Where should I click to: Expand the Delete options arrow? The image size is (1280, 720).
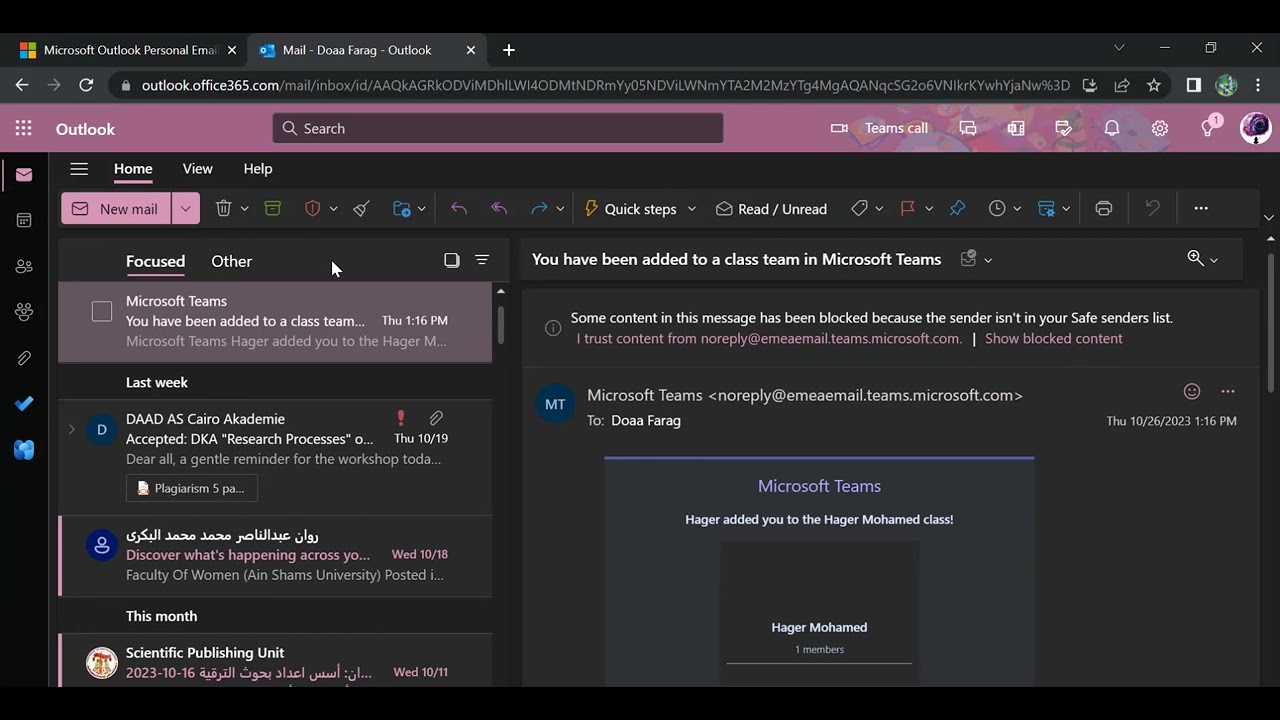pos(244,208)
